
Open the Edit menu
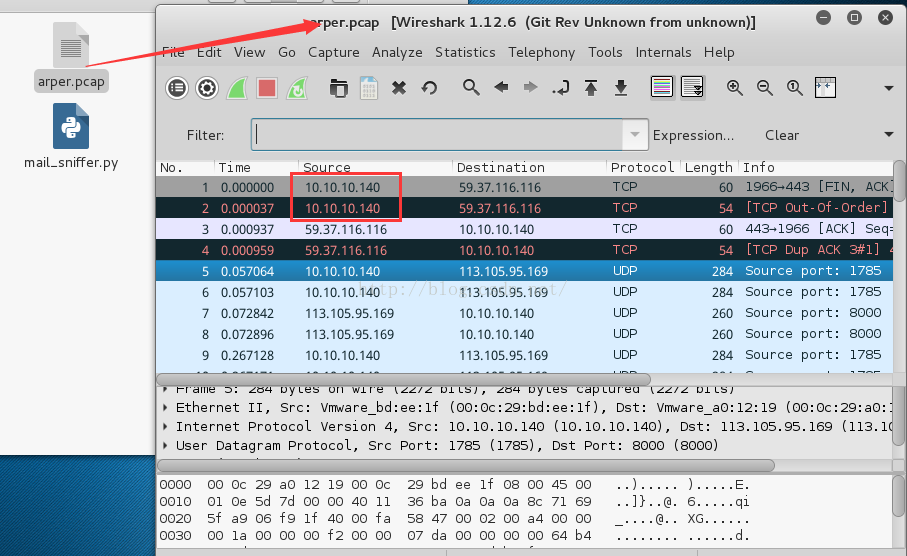click(x=209, y=53)
